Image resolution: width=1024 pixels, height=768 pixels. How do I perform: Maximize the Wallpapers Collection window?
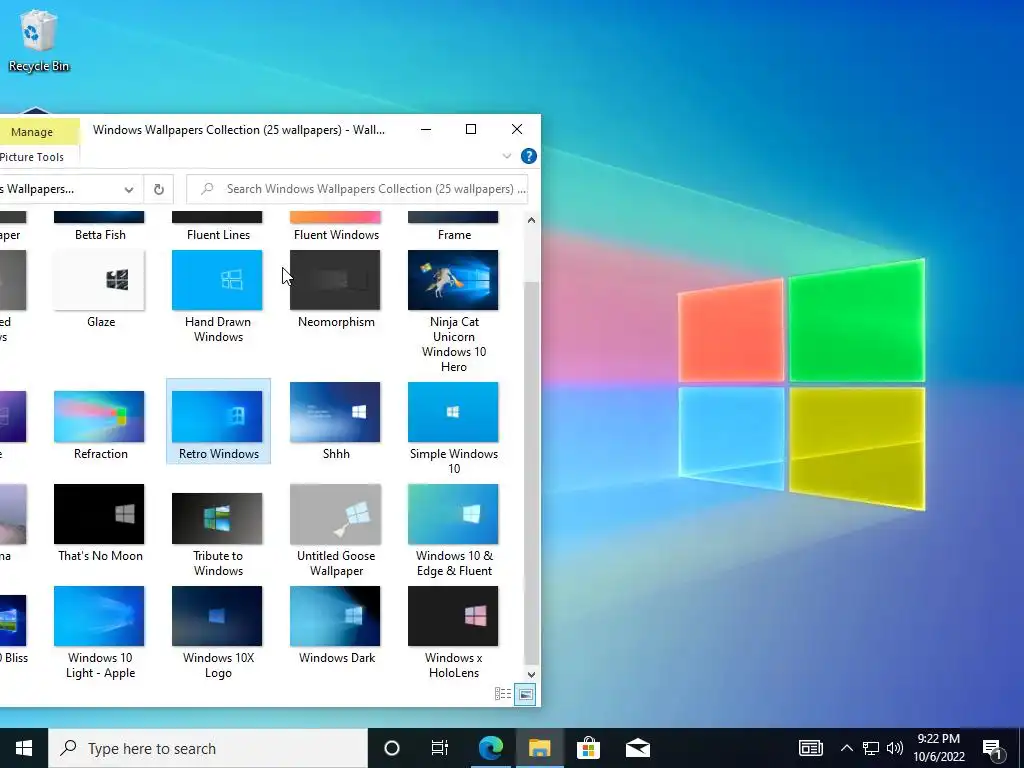pos(471,129)
